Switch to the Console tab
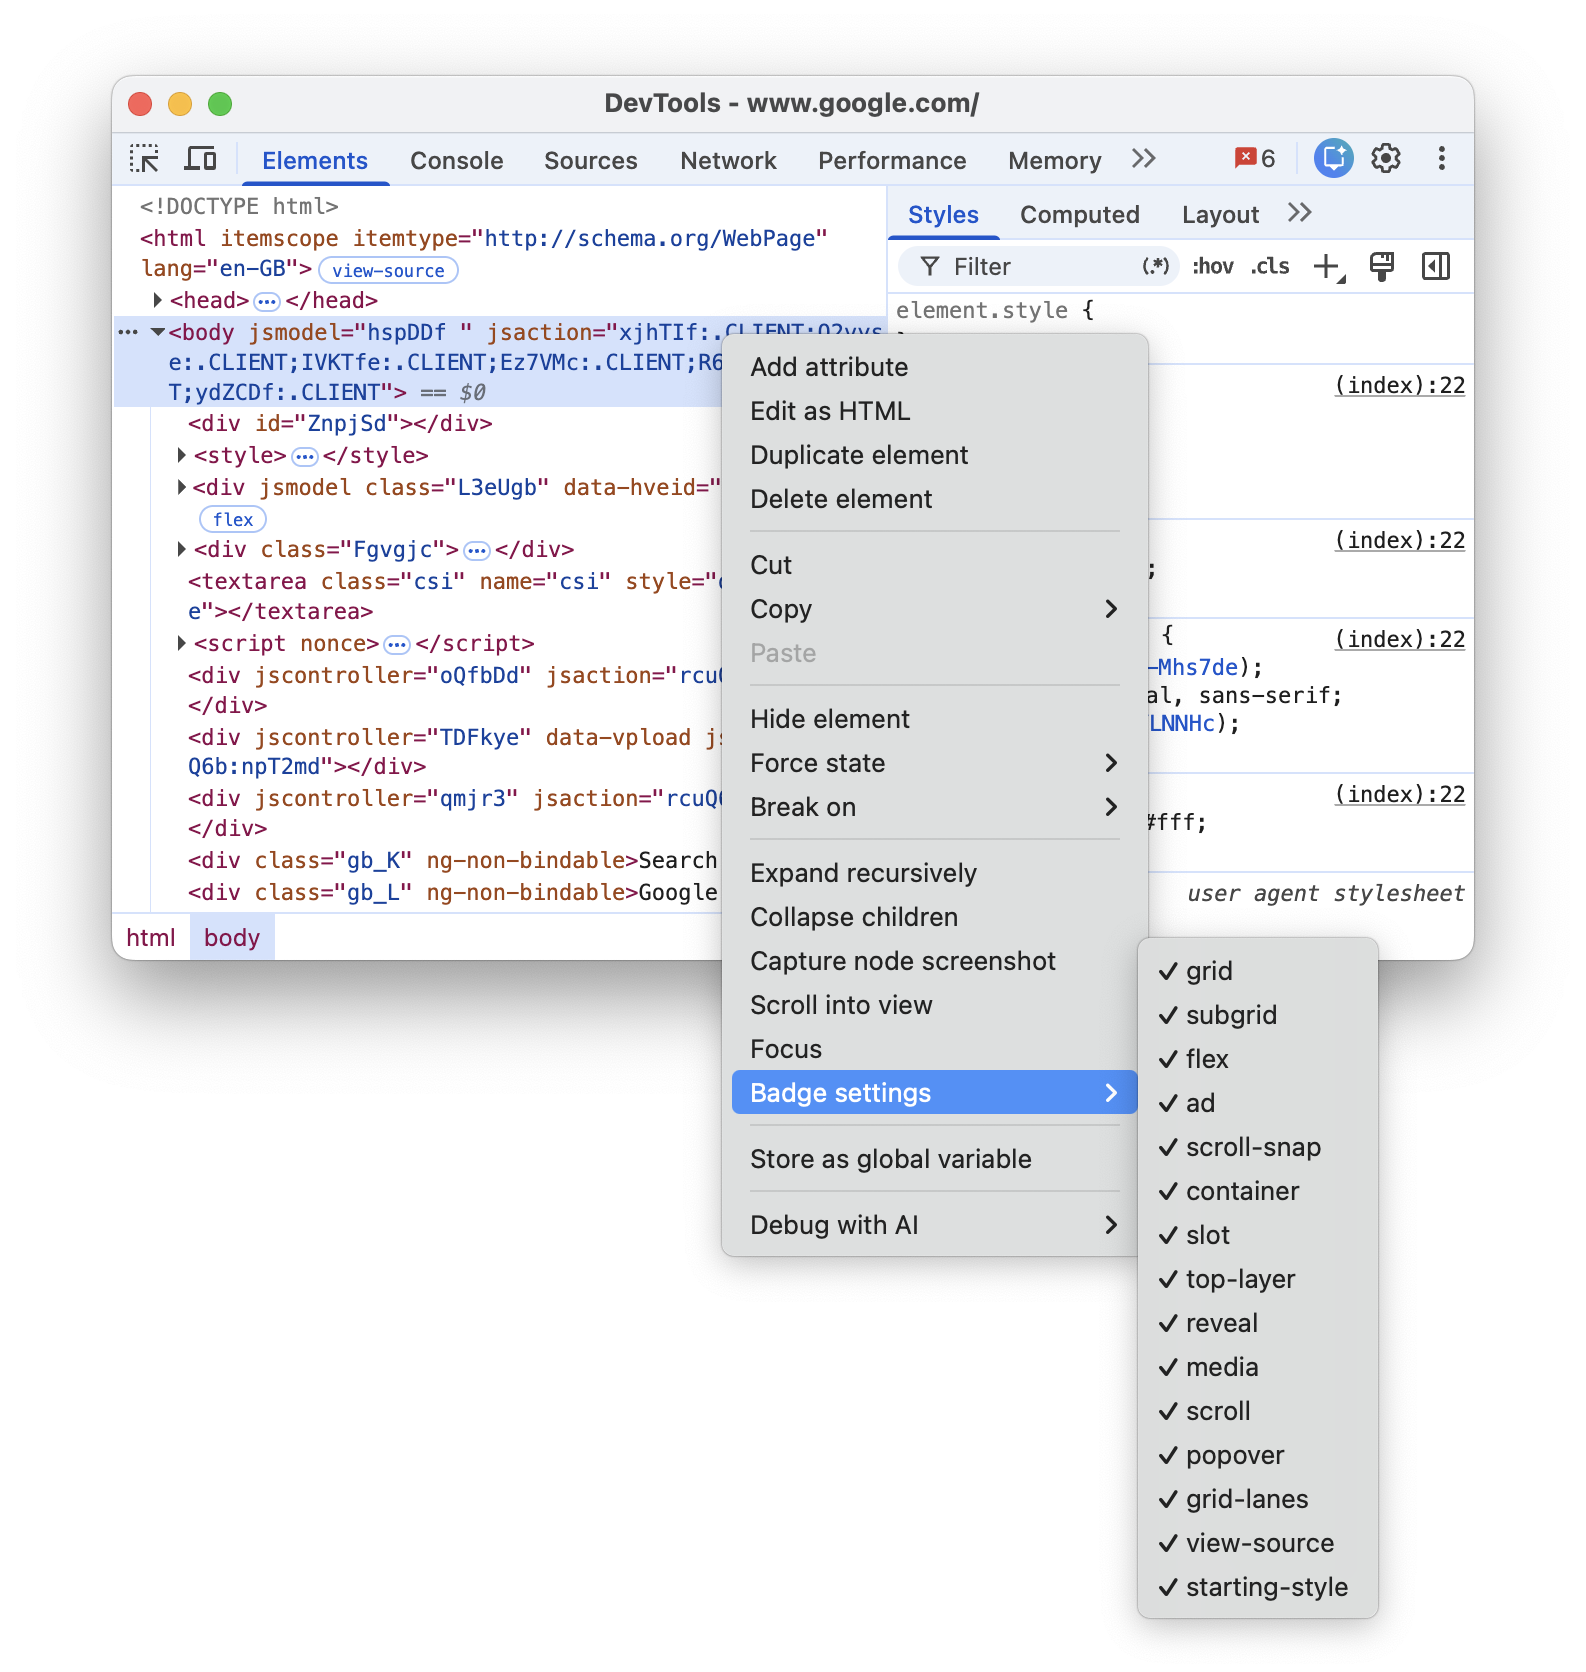This screenshot has height=1672, width=1586. [456, 161]
